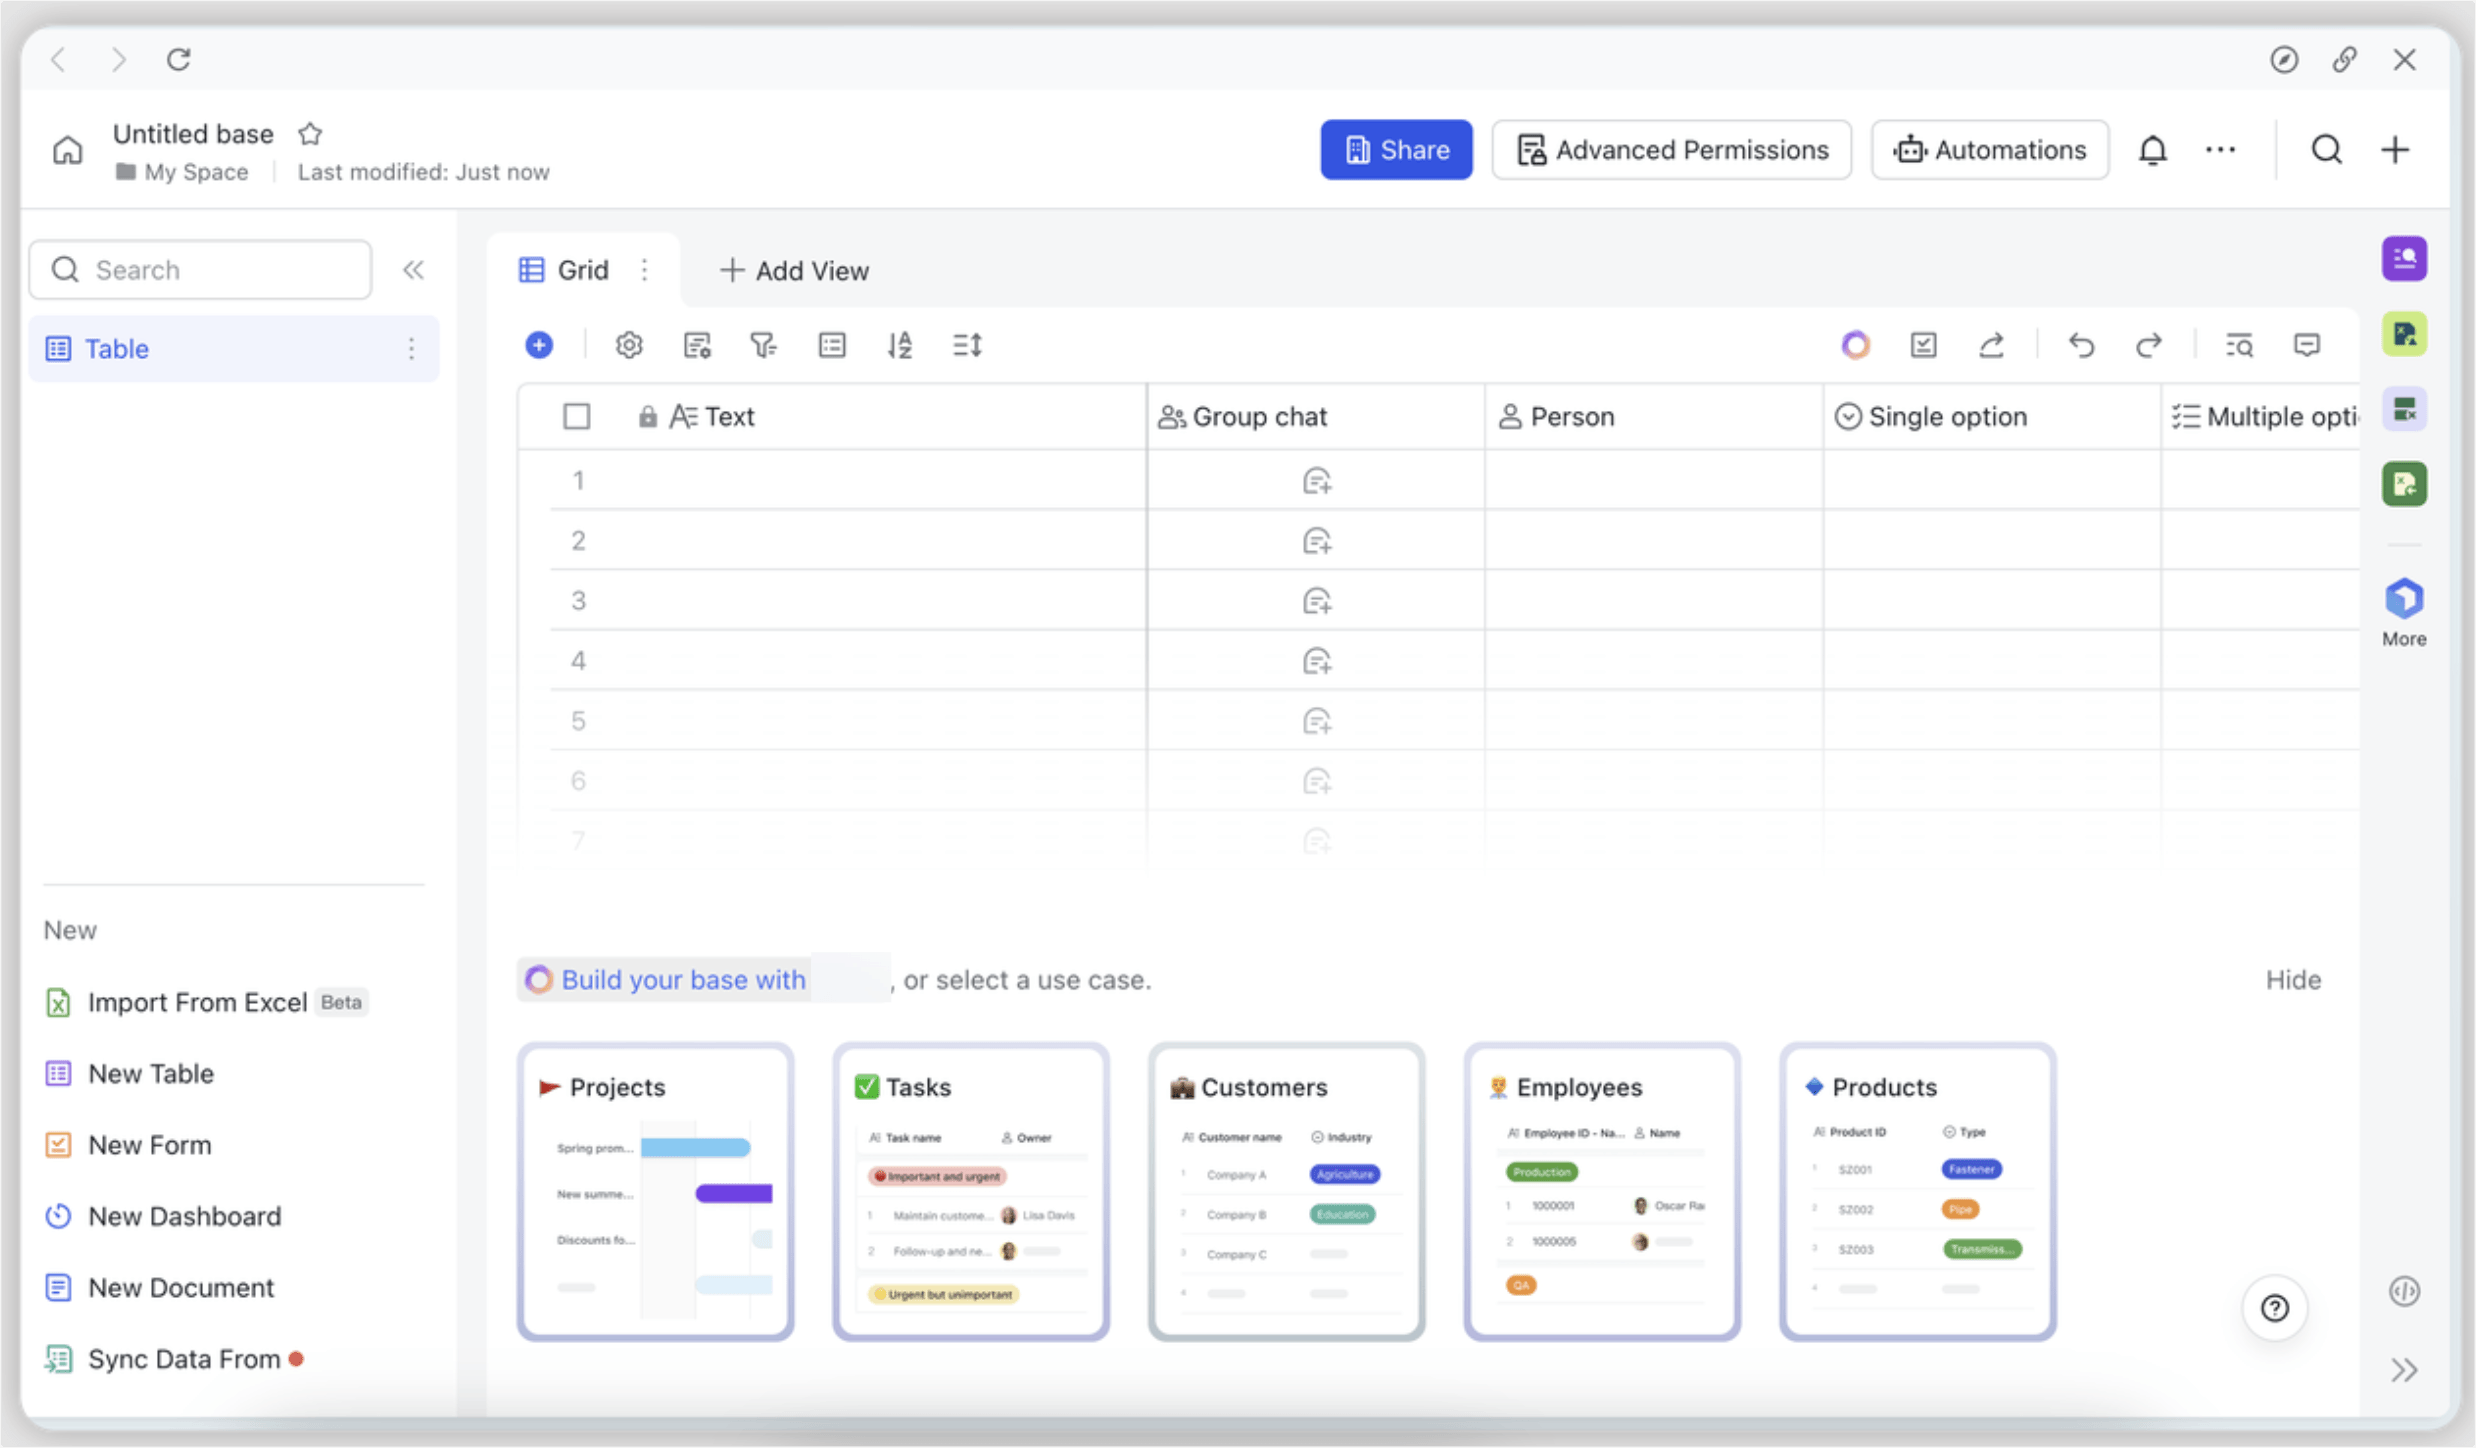Open the Table item more options
2476x1448 pixels.
tap(411, 349)
